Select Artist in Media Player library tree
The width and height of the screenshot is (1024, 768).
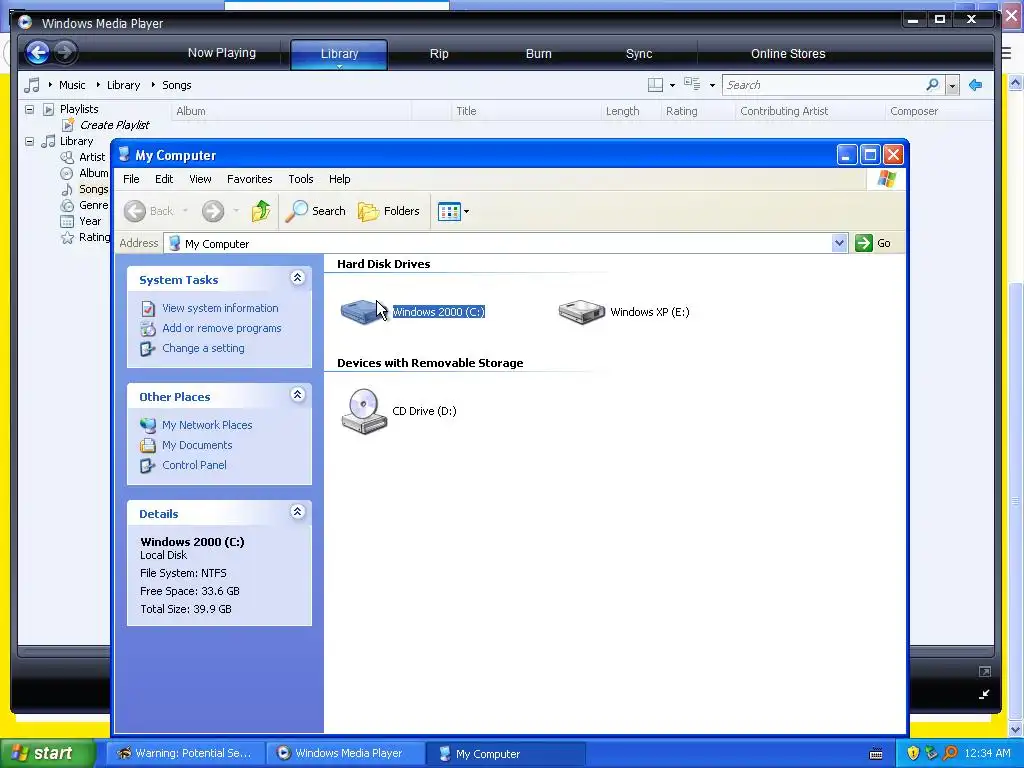[92, 157]
